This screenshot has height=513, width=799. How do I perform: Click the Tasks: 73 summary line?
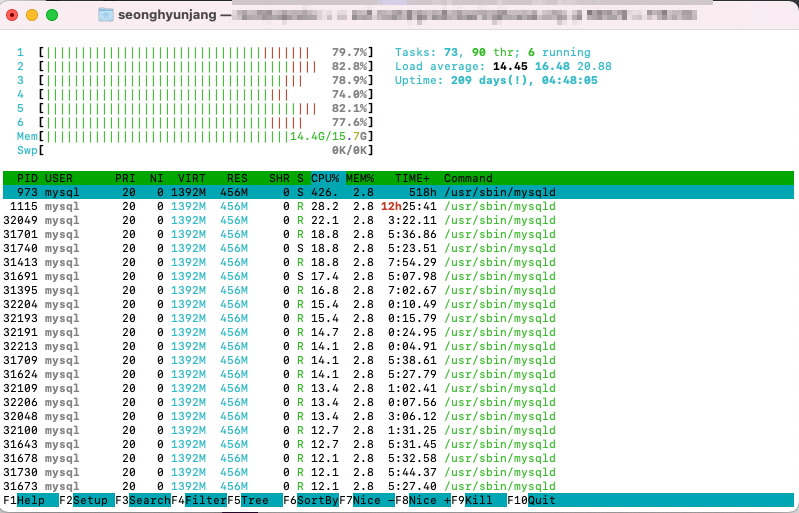point(493,52)
